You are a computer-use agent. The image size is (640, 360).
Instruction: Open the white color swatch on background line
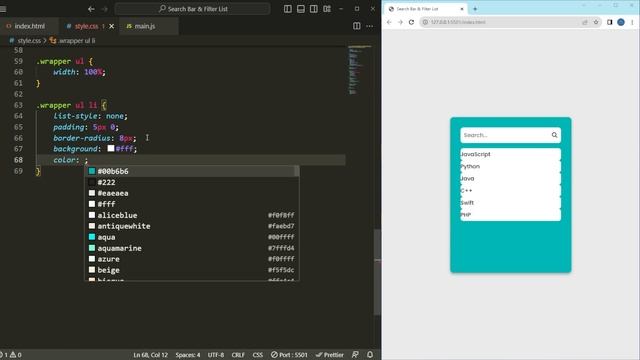click(111, 148)
